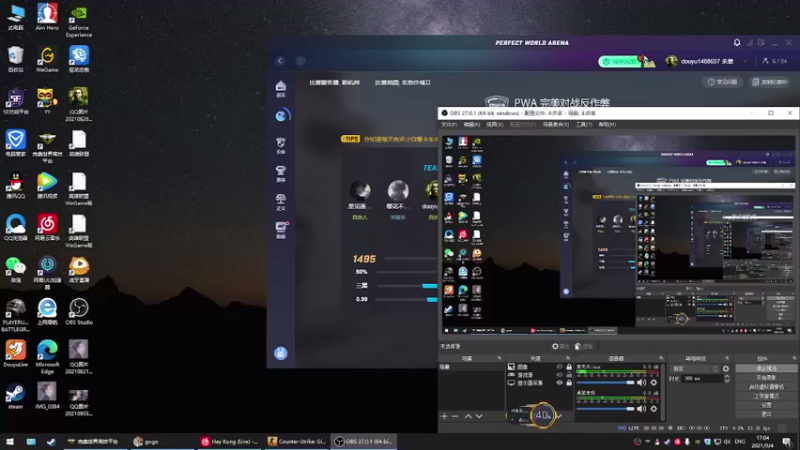Image resolution: width=800 pixels, height=450 pixels.
Task: Mute the Desktop Audio channel
Action: pyautogui.click(x=641, y=409)
